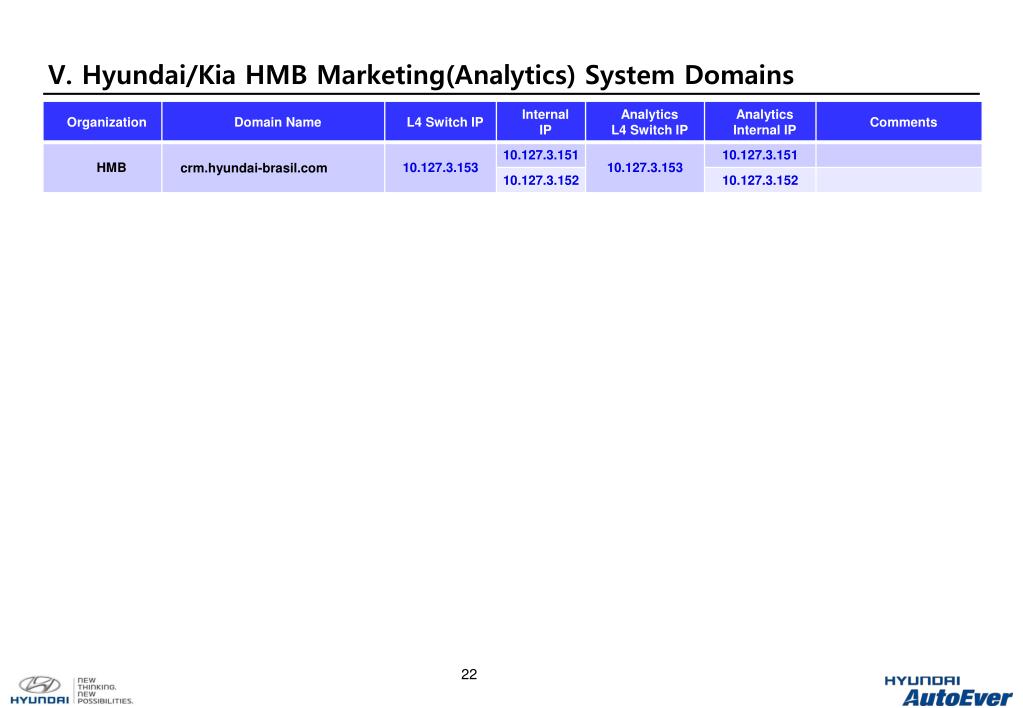1023x708 pixels.
Task: Click the crm.hyundai-brasil.com domain cell
Action: pyautogui.click(x=273, y=168)
